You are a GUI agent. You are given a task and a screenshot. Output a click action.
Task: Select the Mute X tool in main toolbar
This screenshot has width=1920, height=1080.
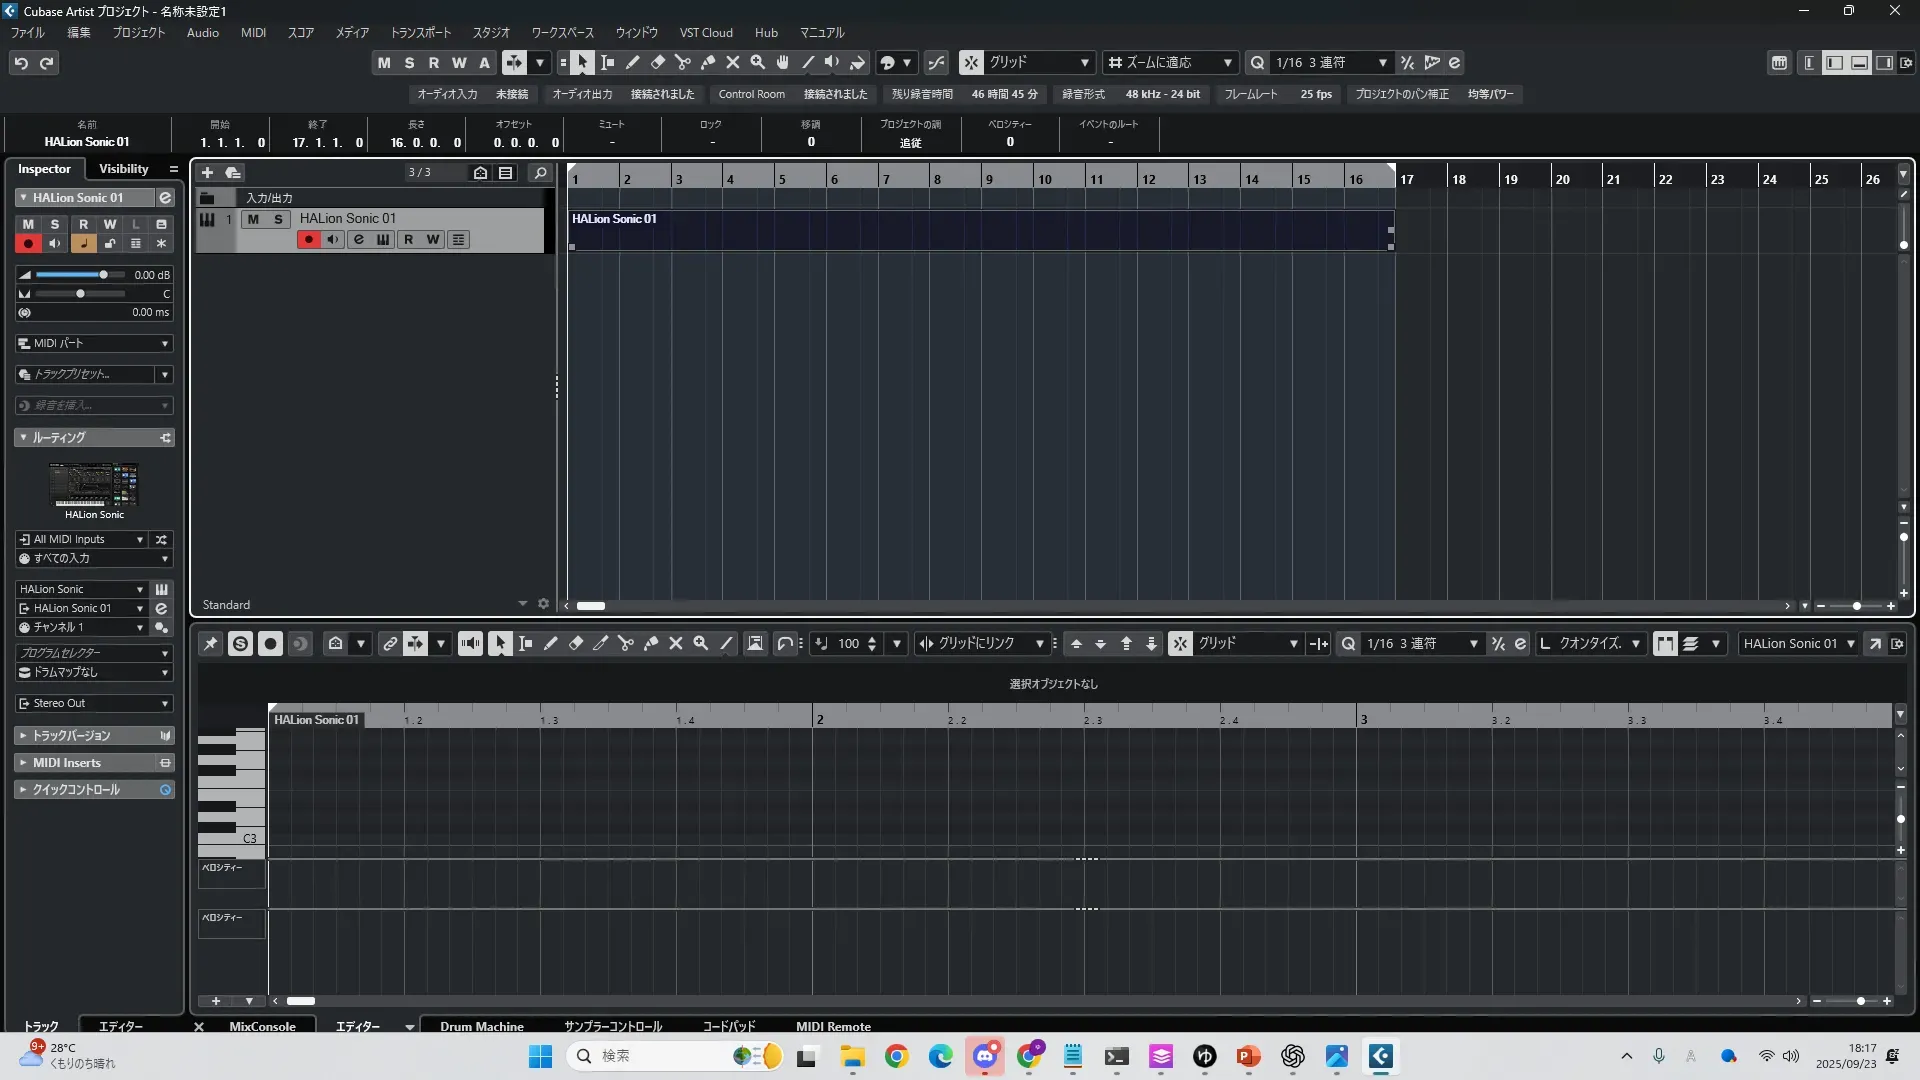click(x=733, y=63)
